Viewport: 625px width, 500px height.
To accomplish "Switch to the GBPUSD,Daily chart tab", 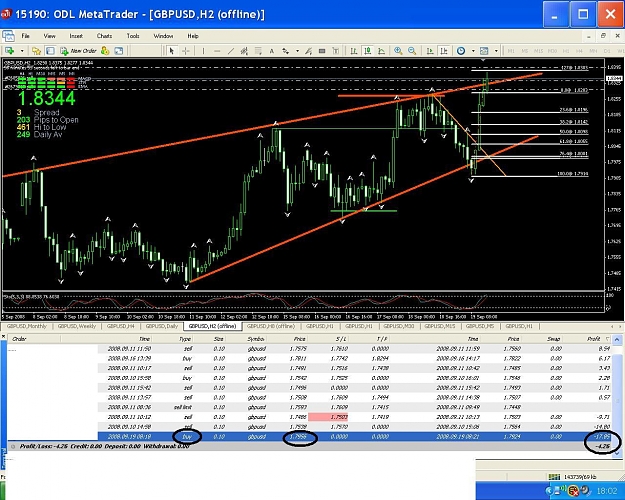I will (x=162, y=326).
